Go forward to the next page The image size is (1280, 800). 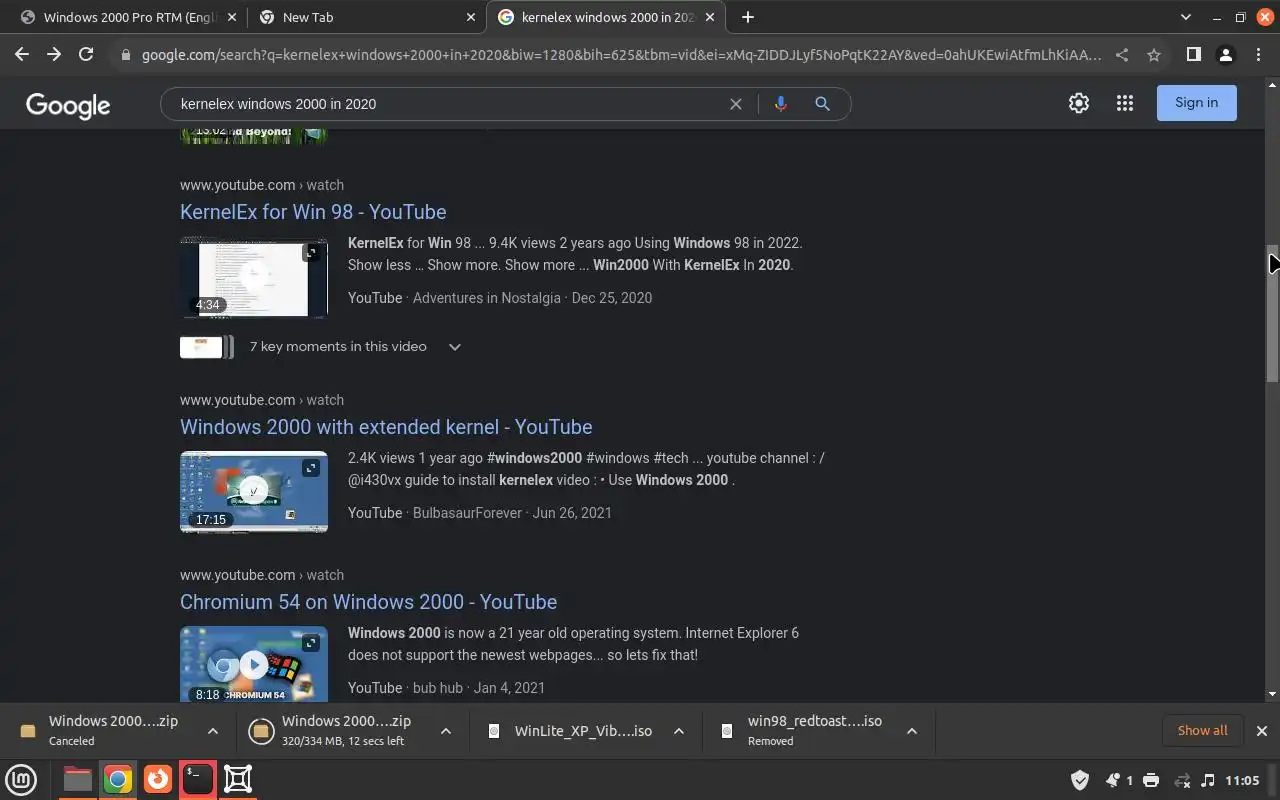[54, 55]
